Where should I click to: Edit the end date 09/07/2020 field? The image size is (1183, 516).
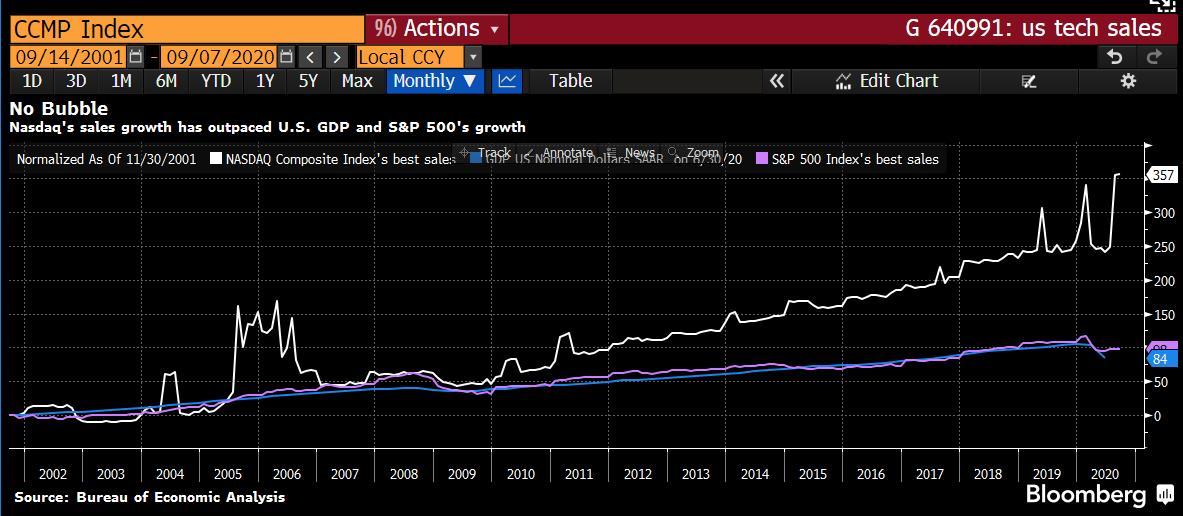pos(220,57)
